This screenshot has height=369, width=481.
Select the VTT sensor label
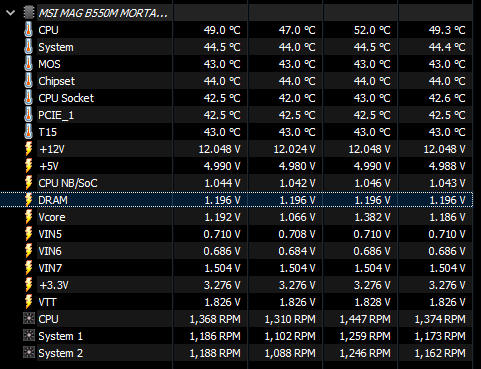coord(47,302)
